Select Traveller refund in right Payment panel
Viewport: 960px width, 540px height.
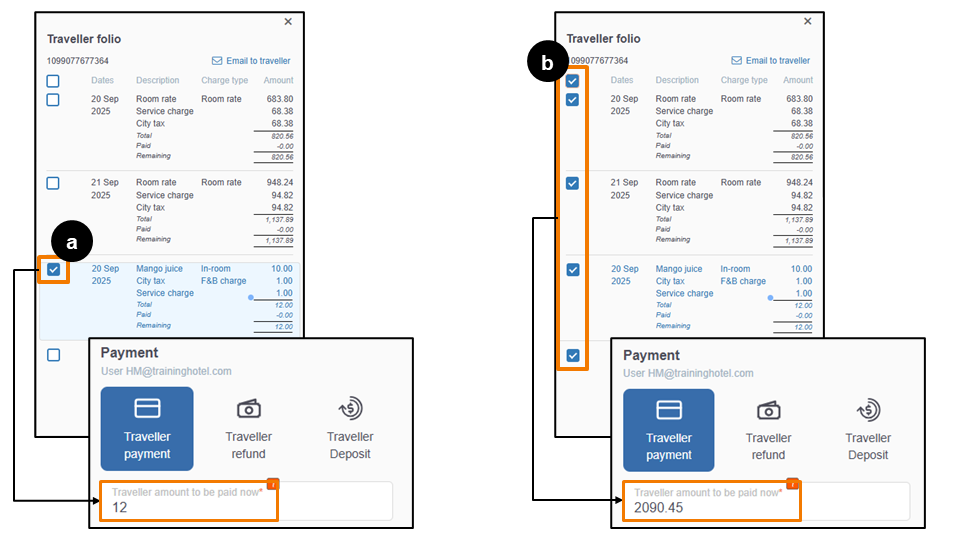pos(768,430)
